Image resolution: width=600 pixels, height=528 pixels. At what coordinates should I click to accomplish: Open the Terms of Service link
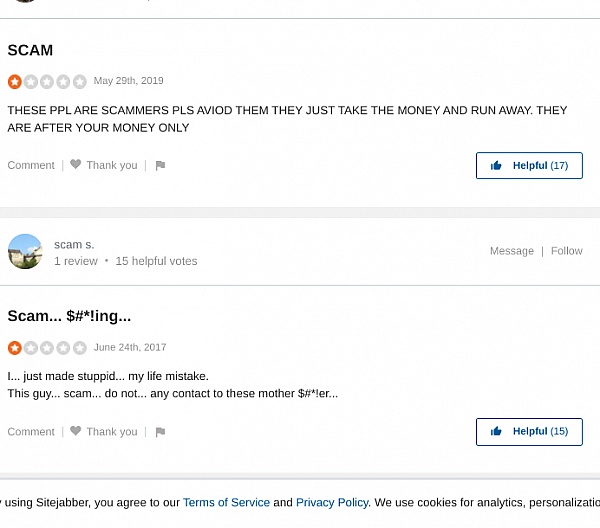tap(226, 503)
